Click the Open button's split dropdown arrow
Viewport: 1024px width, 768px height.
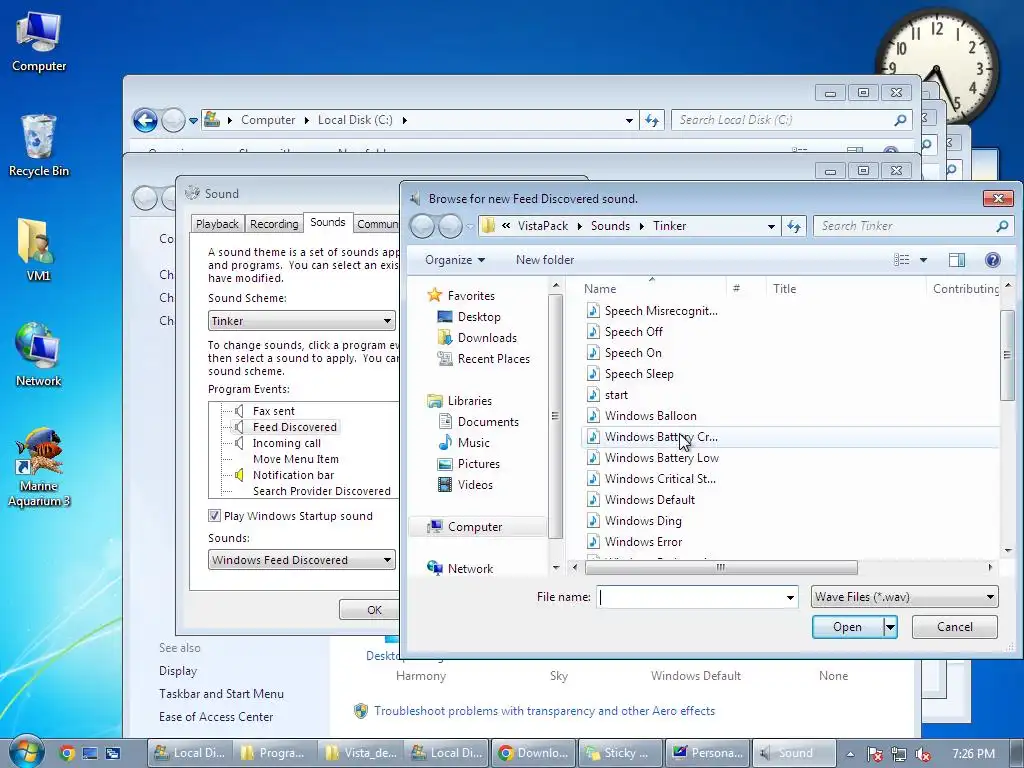889,627
